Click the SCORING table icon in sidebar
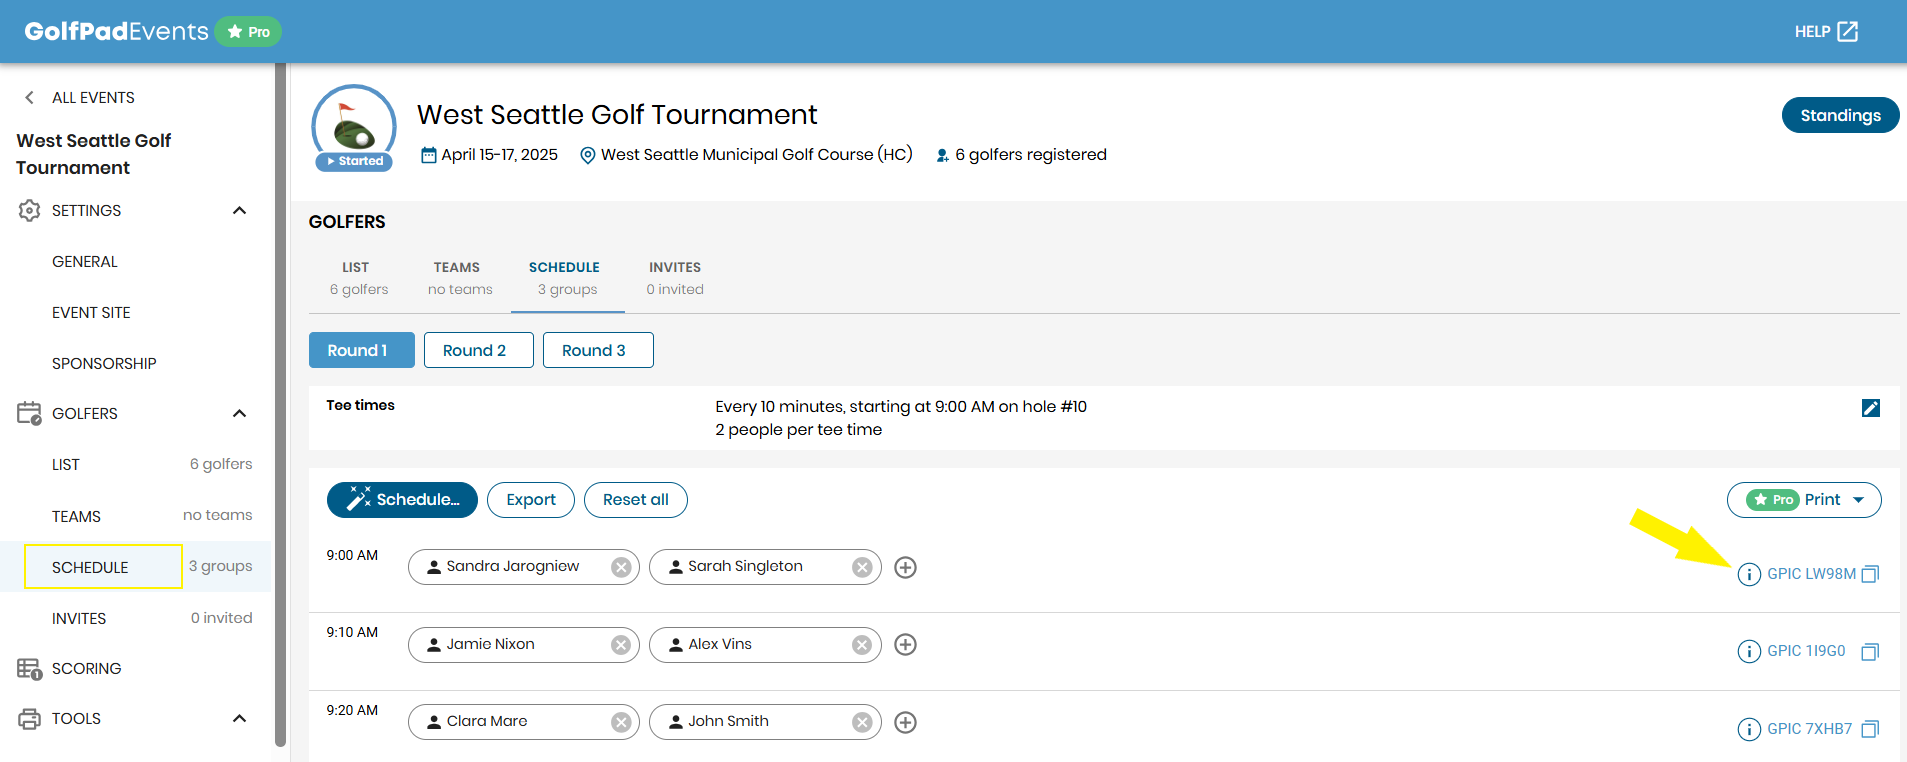 coord(29,669)
